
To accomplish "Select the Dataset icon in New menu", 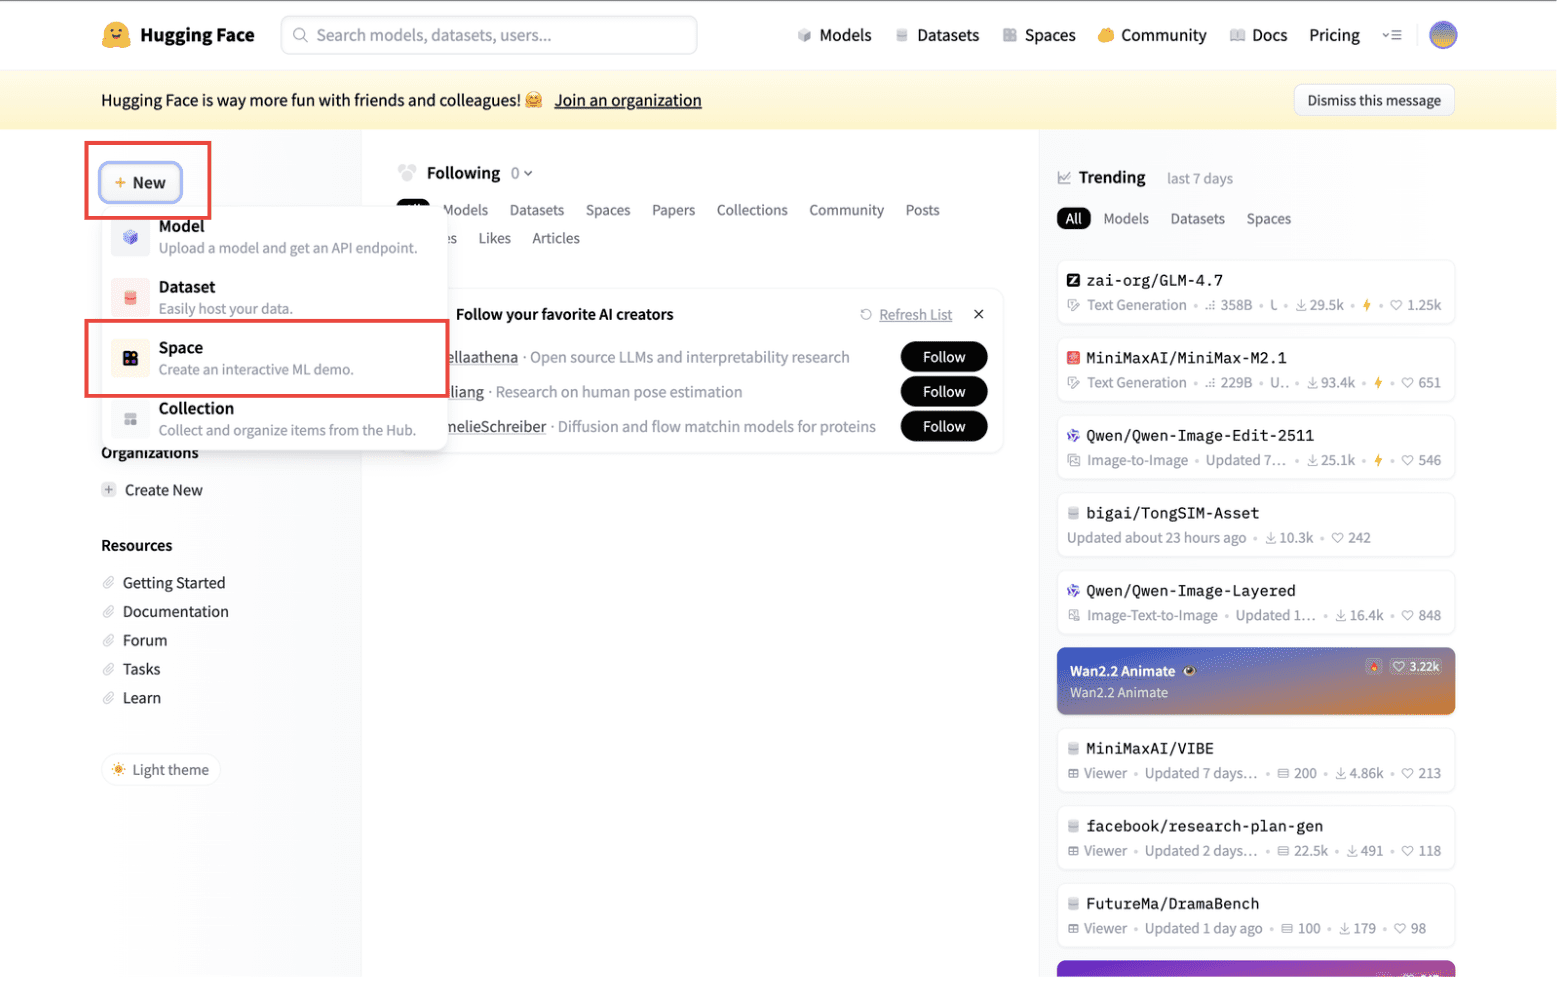I will (x=131, y=298).
